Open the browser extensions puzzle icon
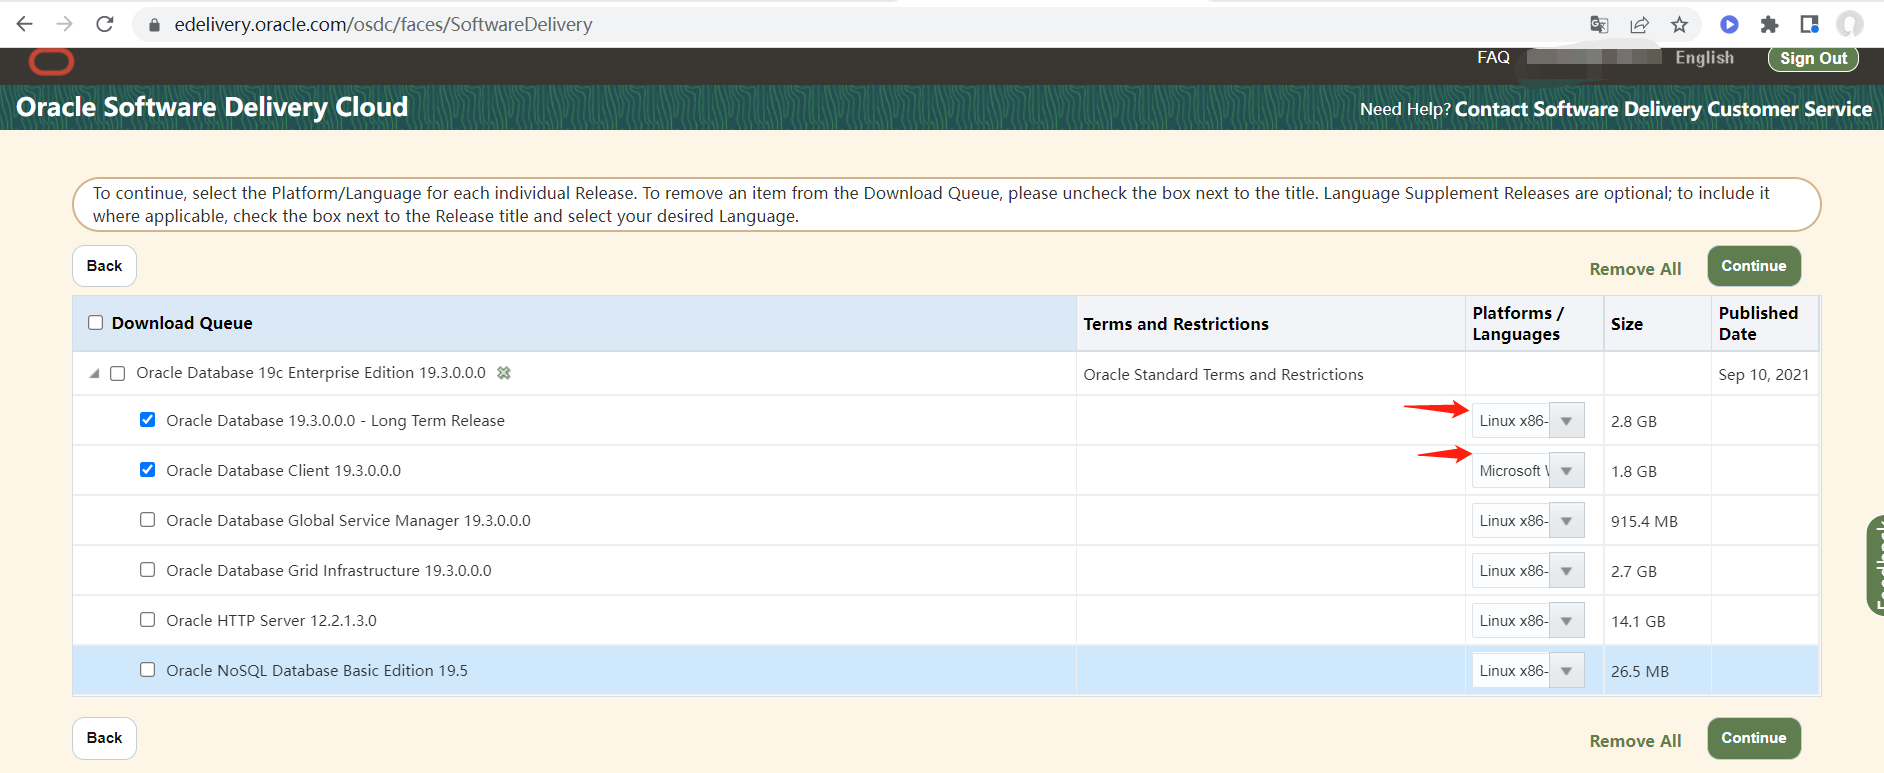The height and width of the screenshot is (773, 1884). [1769, 25]
